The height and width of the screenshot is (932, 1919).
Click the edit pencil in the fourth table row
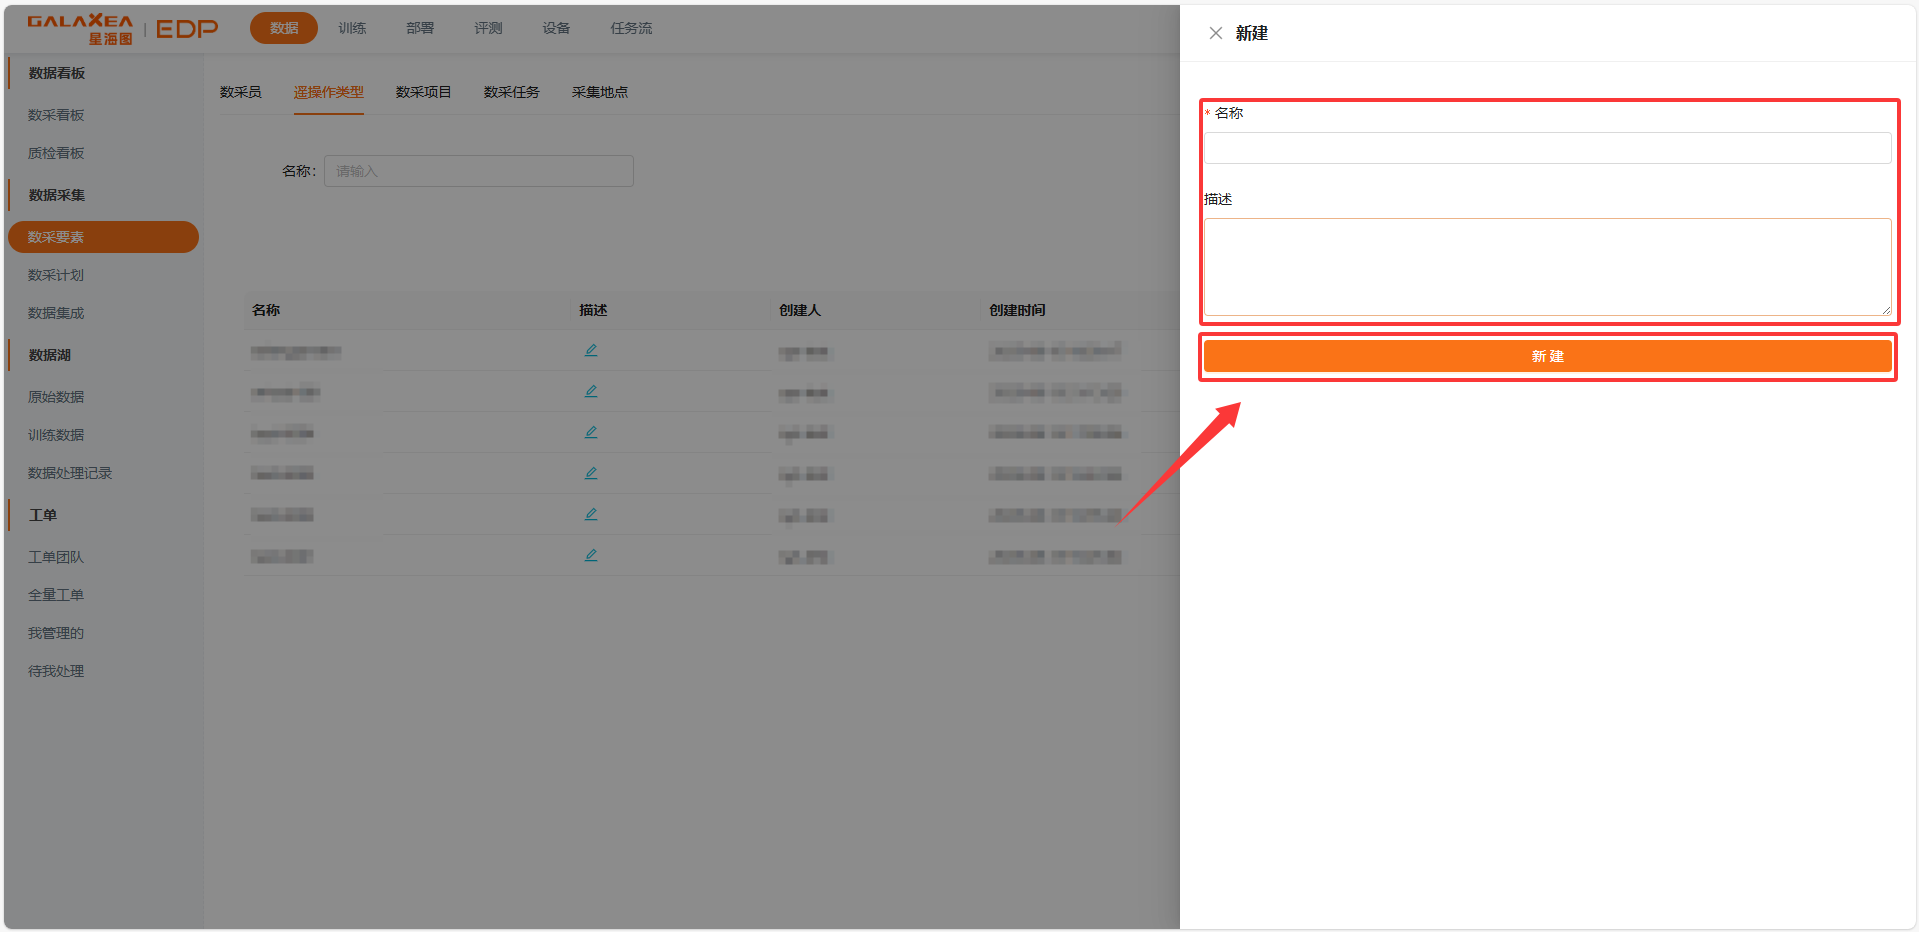(x=591, y=473)
